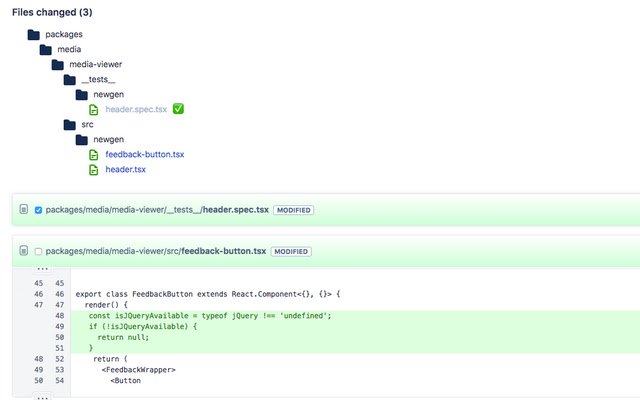The image size is (640, 400).
Task: Click the header.tsx file icon in tree
Action: [x=93, y=170]
